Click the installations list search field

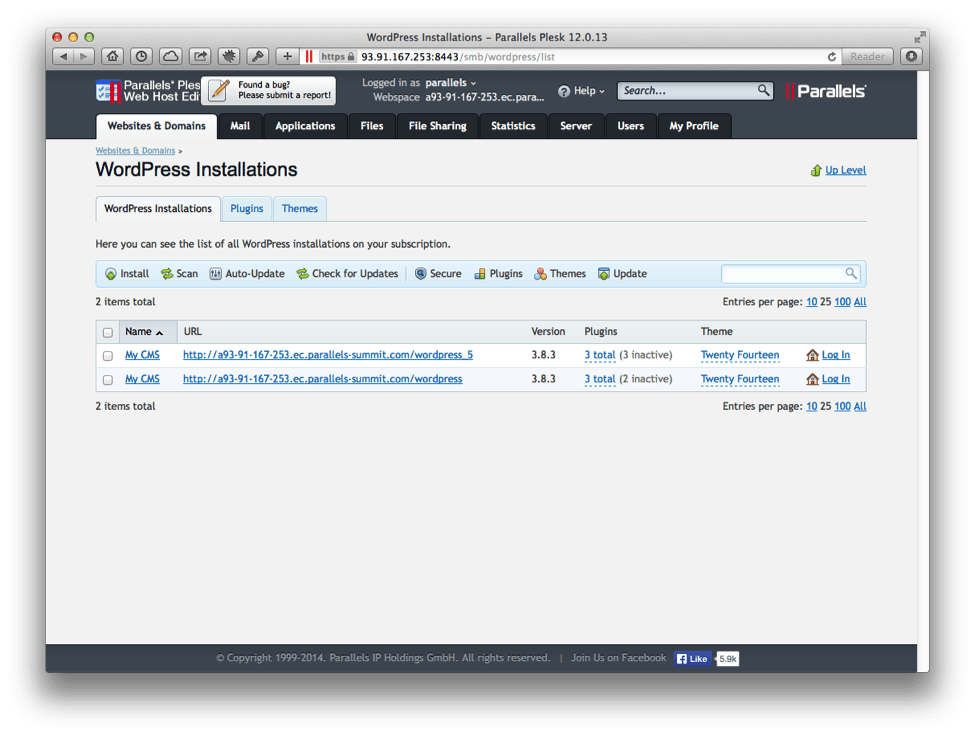(x=783, y=273)
